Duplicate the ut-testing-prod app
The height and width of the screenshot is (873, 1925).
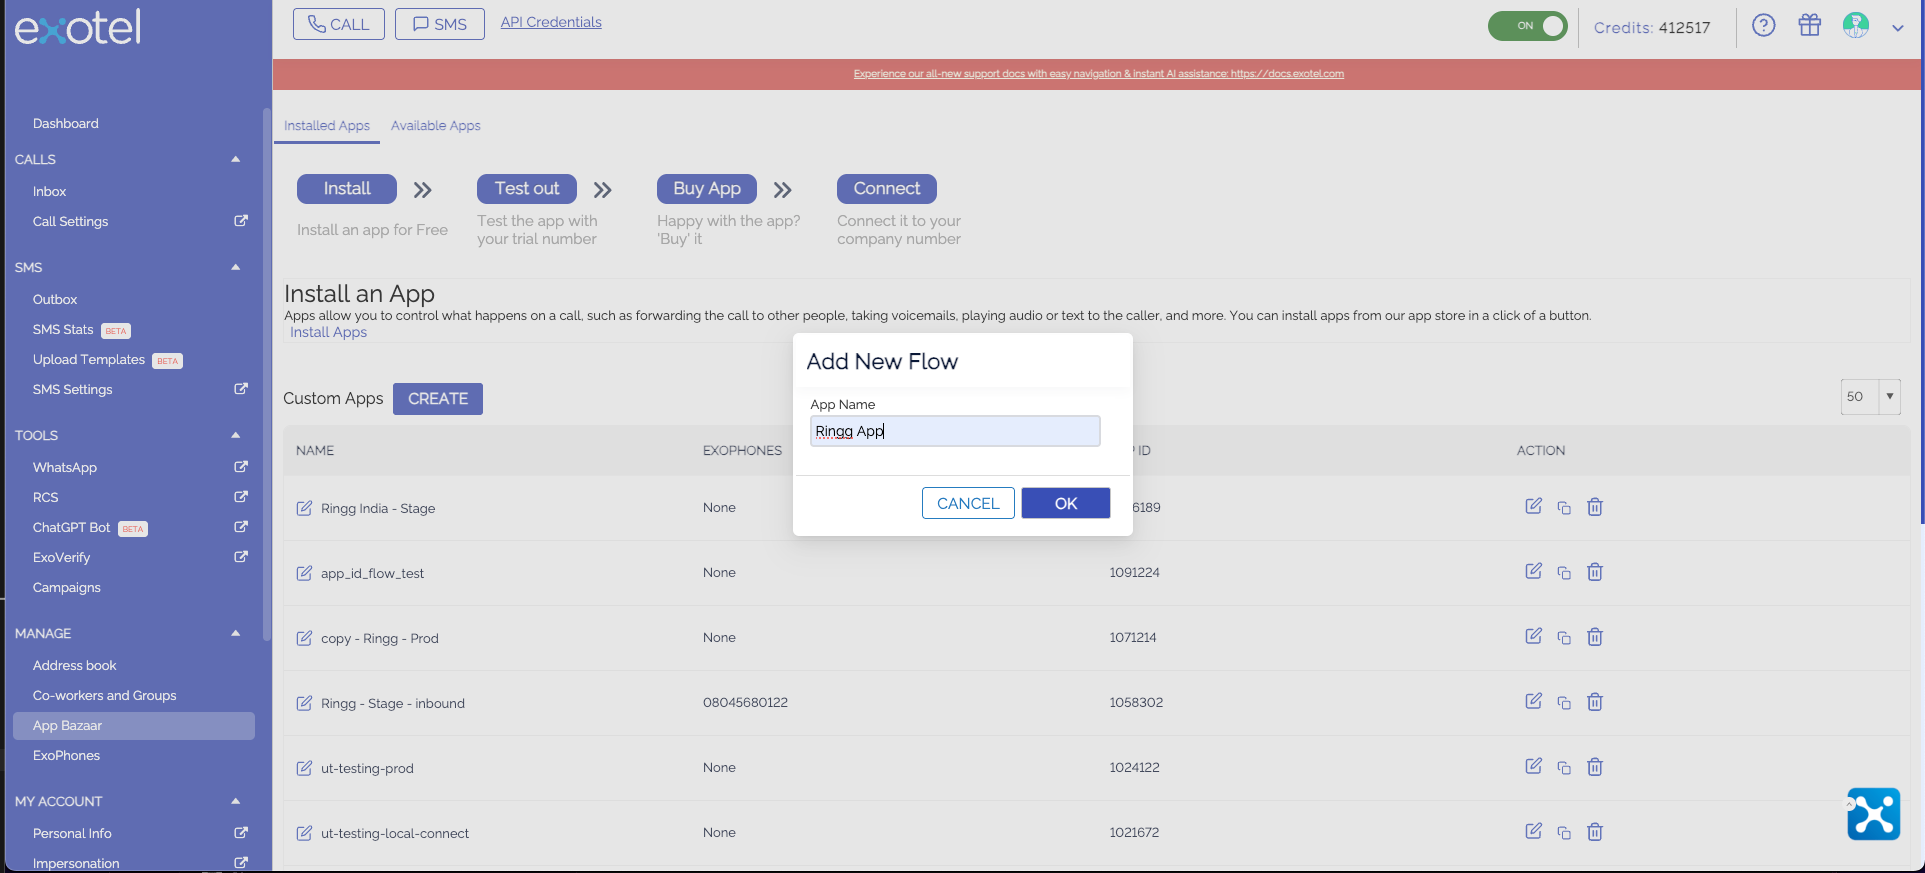pos(1564,768)
